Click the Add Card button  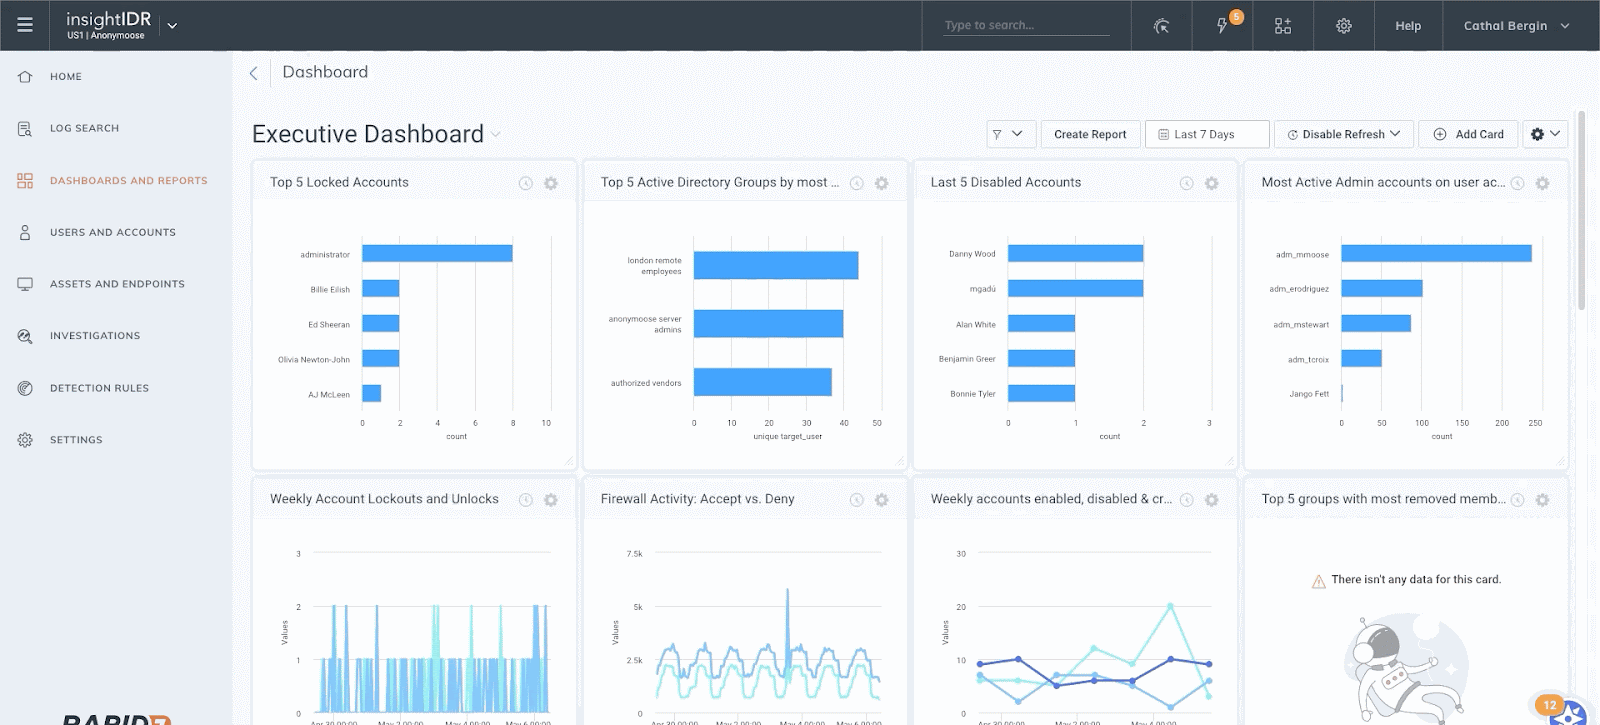pos(1468,134)
